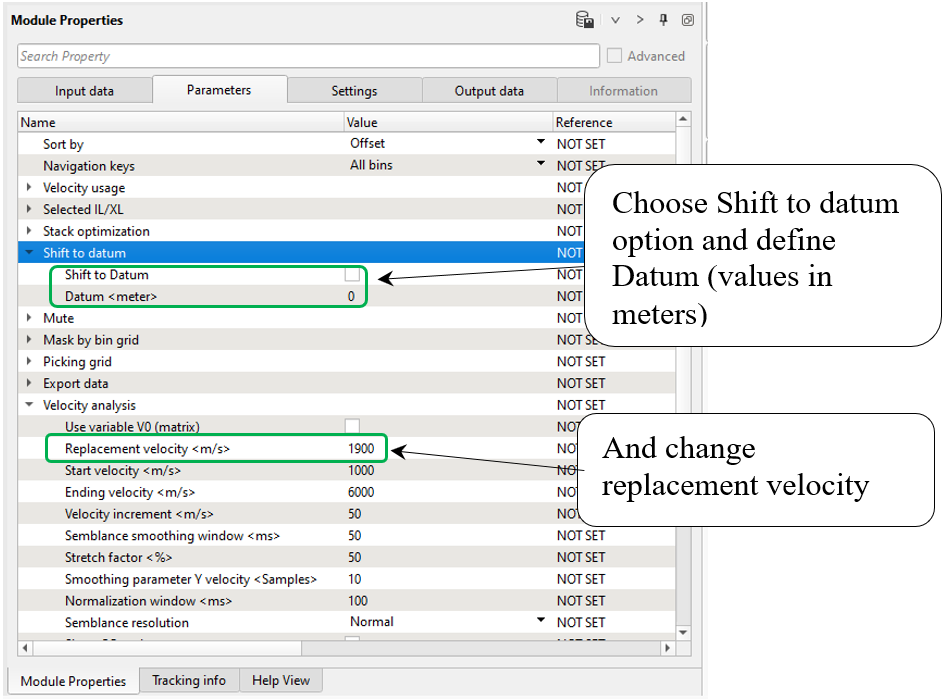
Task: Open the Output data tab
Action: tap(489, 91)
